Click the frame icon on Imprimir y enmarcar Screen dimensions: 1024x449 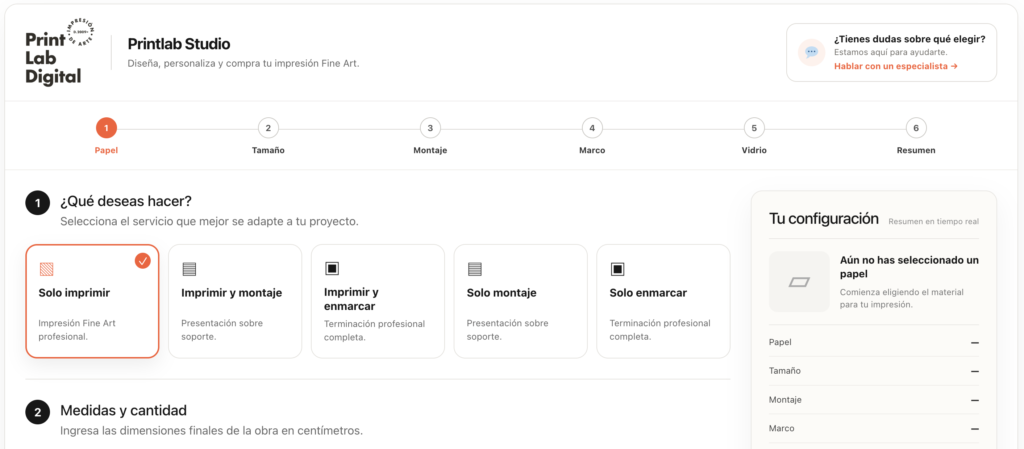click(332, 268)
